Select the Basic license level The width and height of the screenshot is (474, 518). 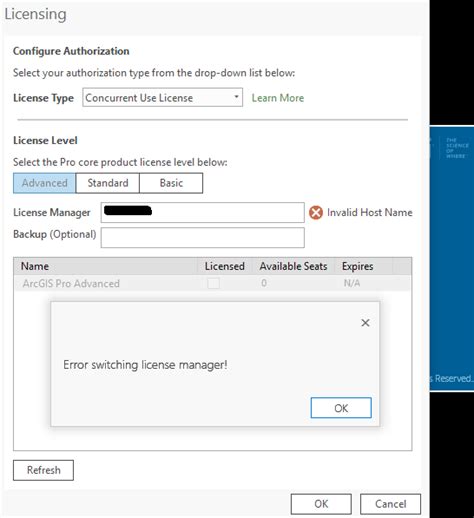(171, 183)
